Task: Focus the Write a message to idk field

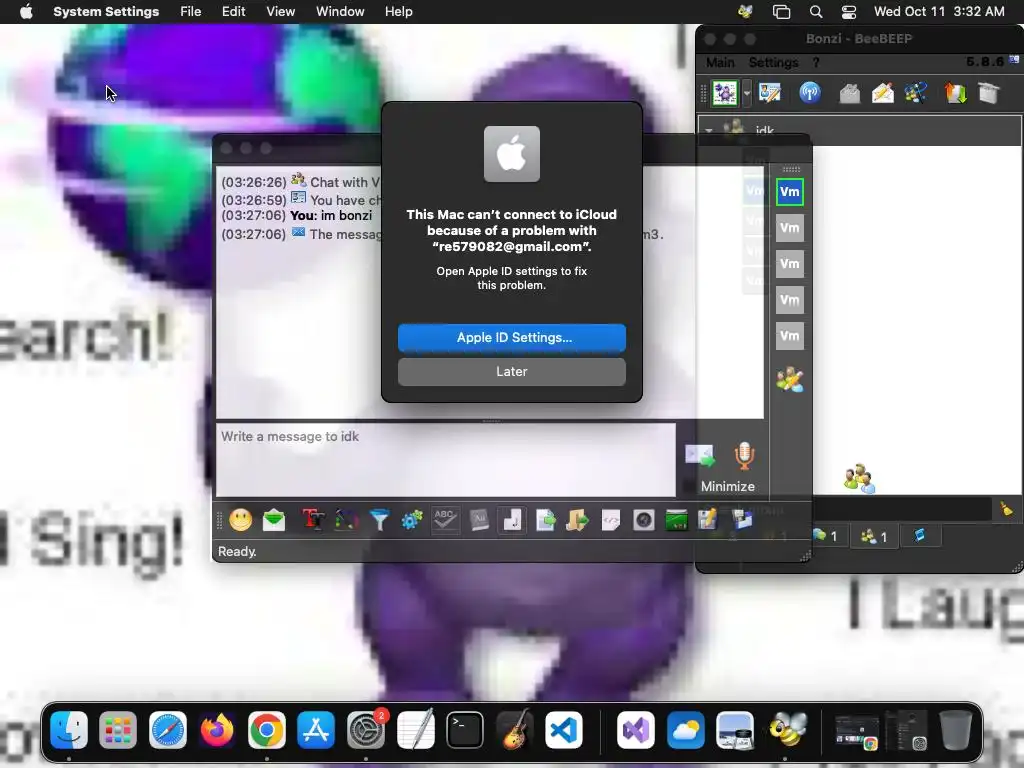Action: (x=446, y=460)
